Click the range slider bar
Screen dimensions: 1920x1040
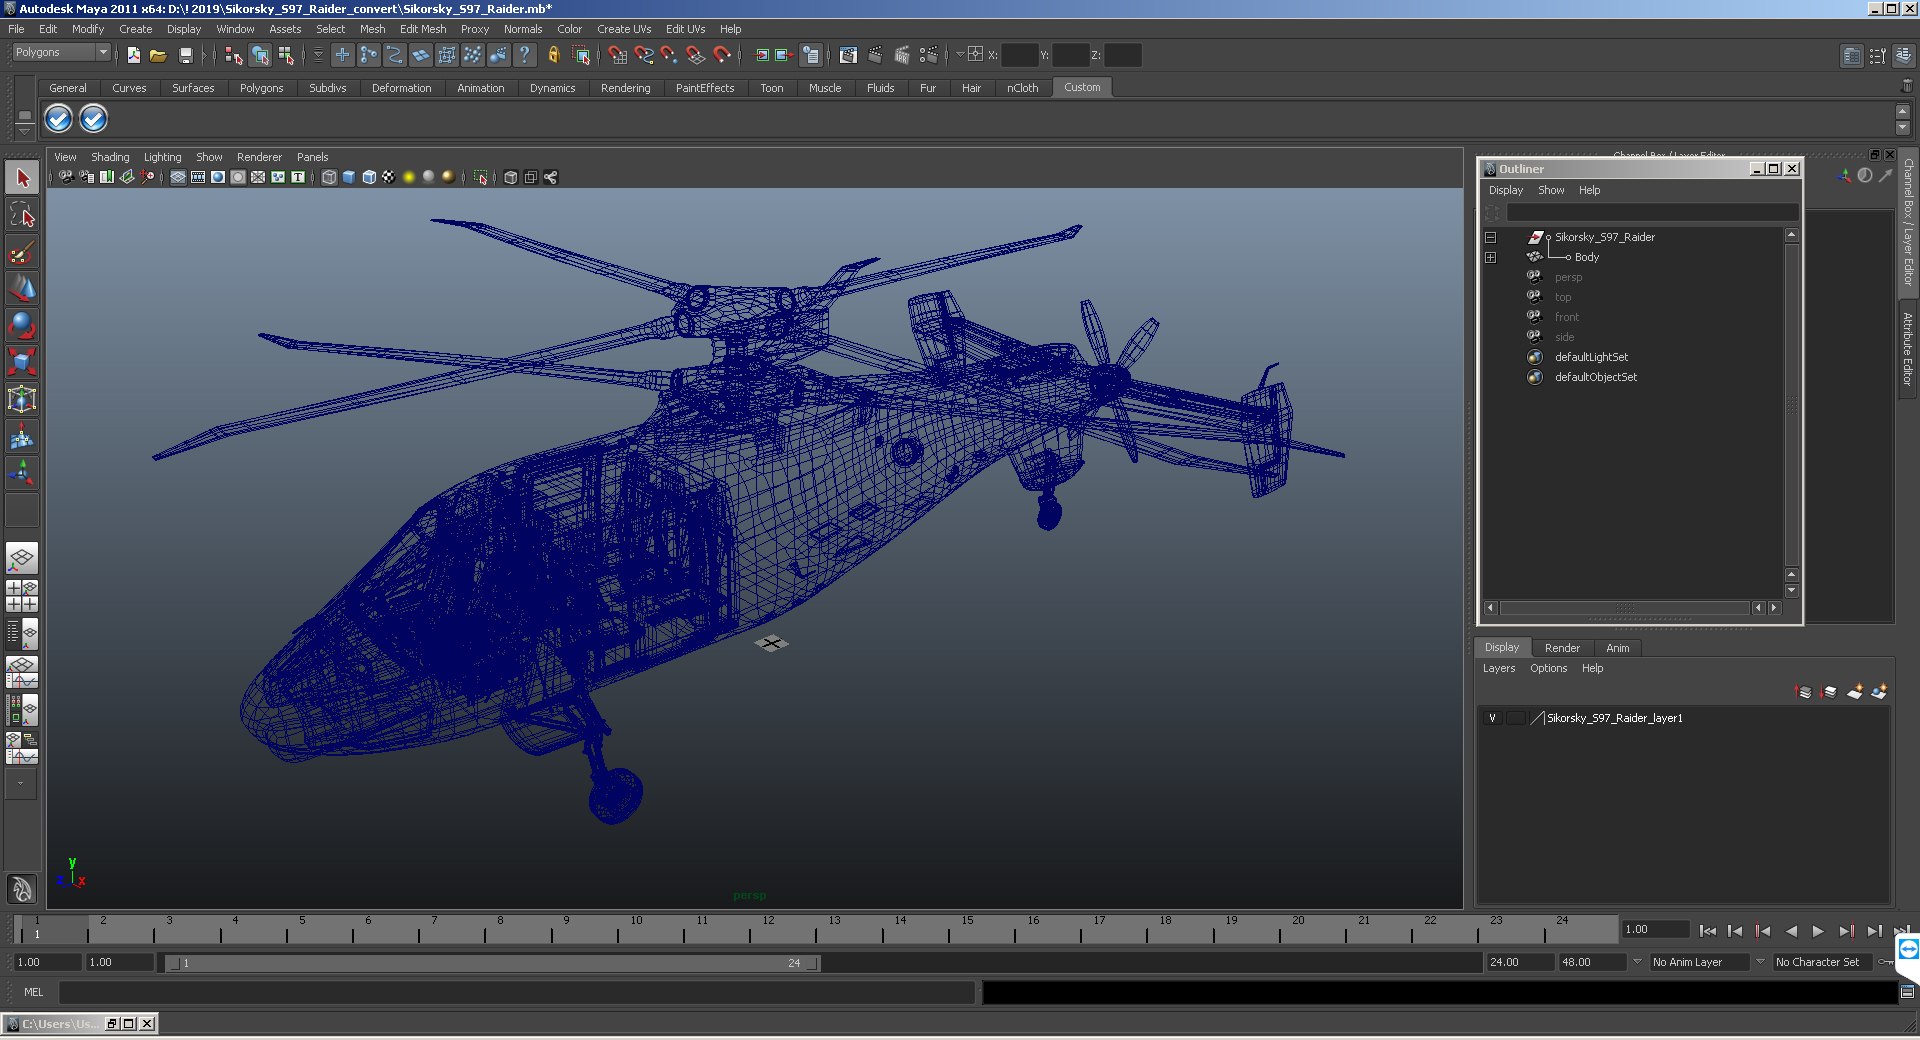coord(493,963)
